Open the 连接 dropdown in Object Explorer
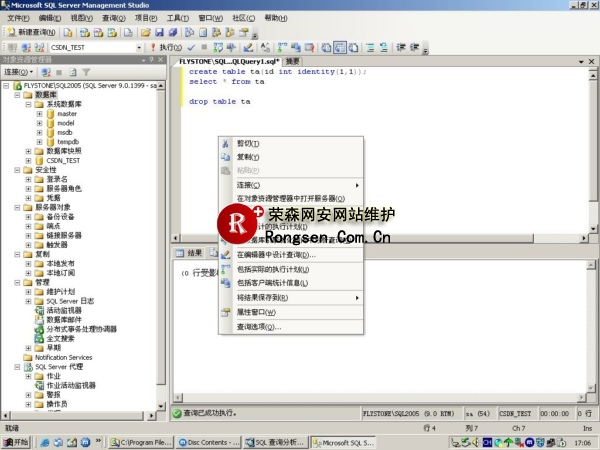Screen dimensions: 600x450 pyautogui.click(x=18, y=72)
